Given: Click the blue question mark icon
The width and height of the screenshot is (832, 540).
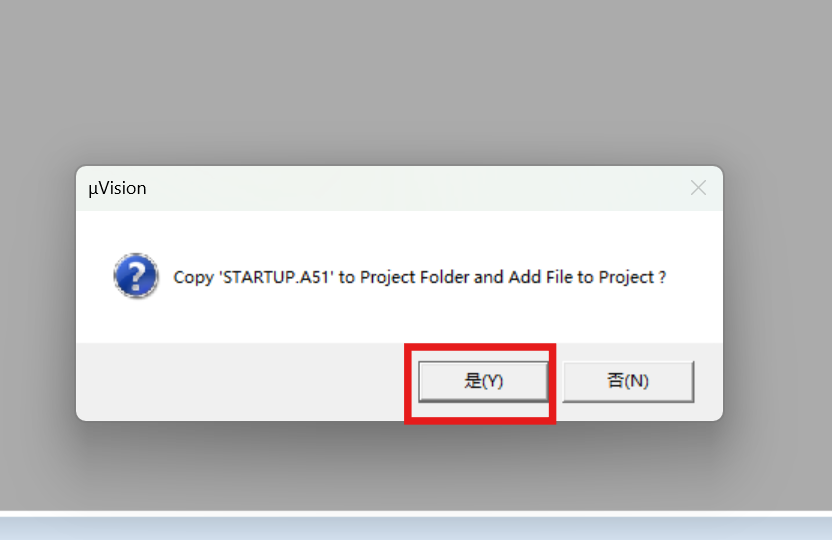Looking at the screenshot, I should pyautogui.click(x=136, y=276).
